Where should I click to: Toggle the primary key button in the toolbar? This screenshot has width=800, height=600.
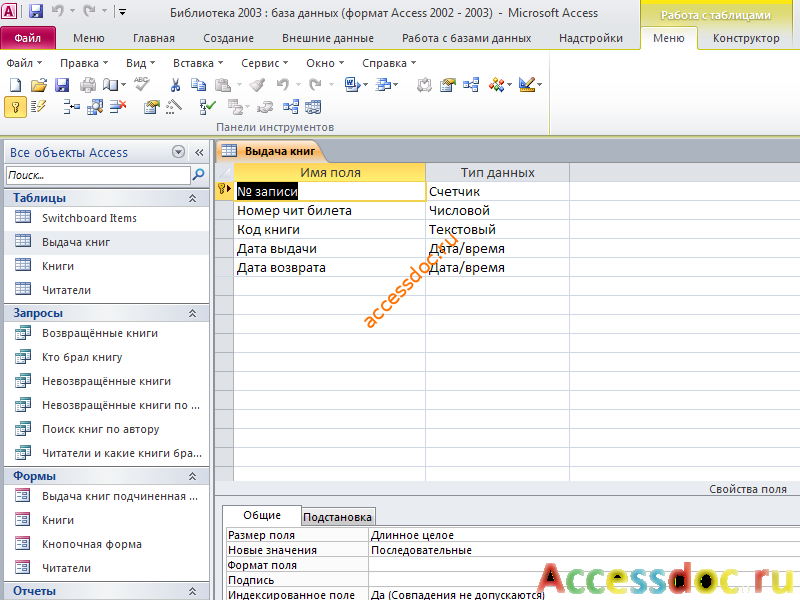[15, 107]
